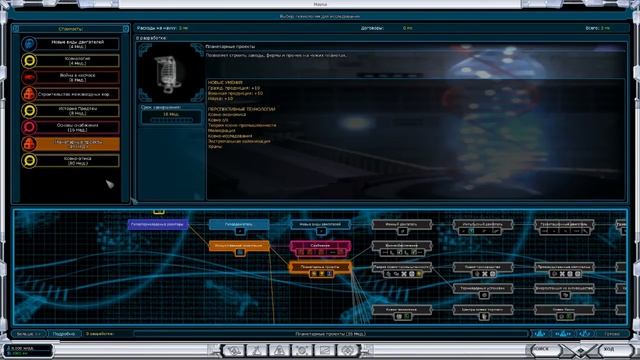This screenshot has height=360, width=640.
Task: Select the magenta Снабжение node in tech tree
Action: tap(320, 246)
